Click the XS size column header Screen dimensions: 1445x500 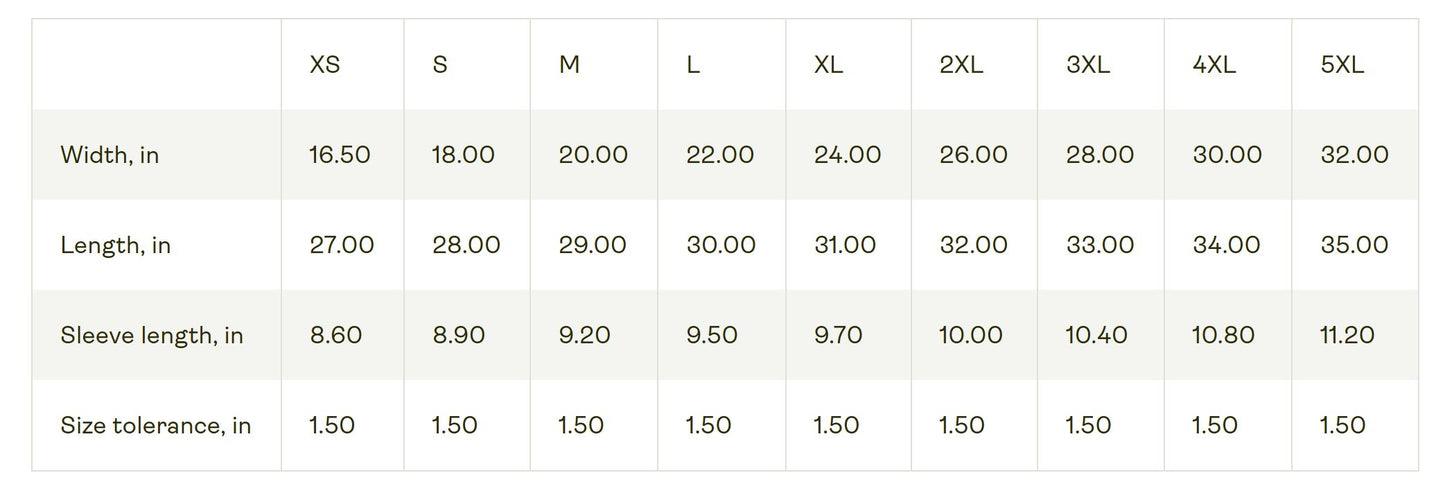click(325, 65)
